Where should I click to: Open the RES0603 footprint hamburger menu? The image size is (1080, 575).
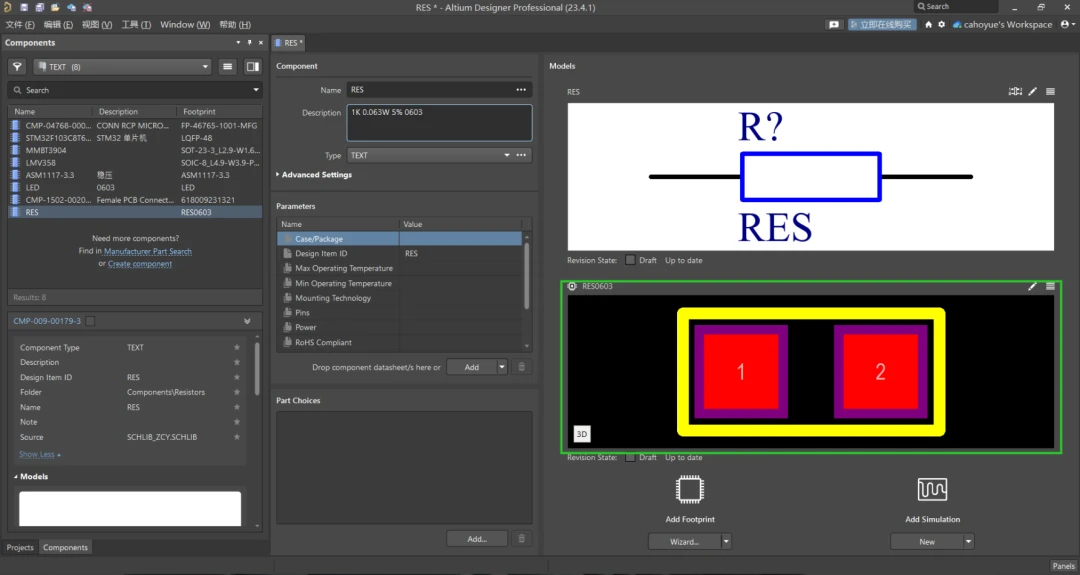1050,286
